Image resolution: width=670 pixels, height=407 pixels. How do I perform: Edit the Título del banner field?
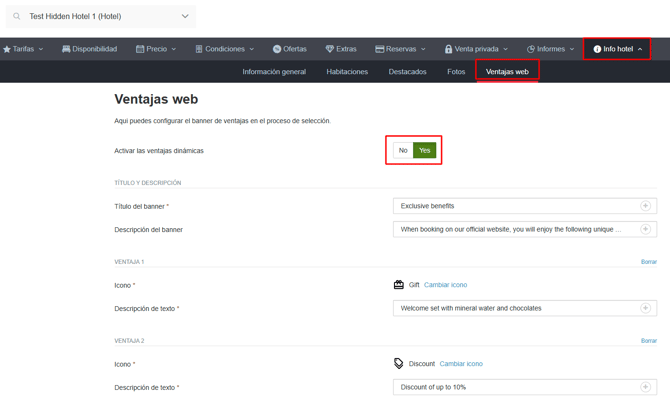[525, 206]
